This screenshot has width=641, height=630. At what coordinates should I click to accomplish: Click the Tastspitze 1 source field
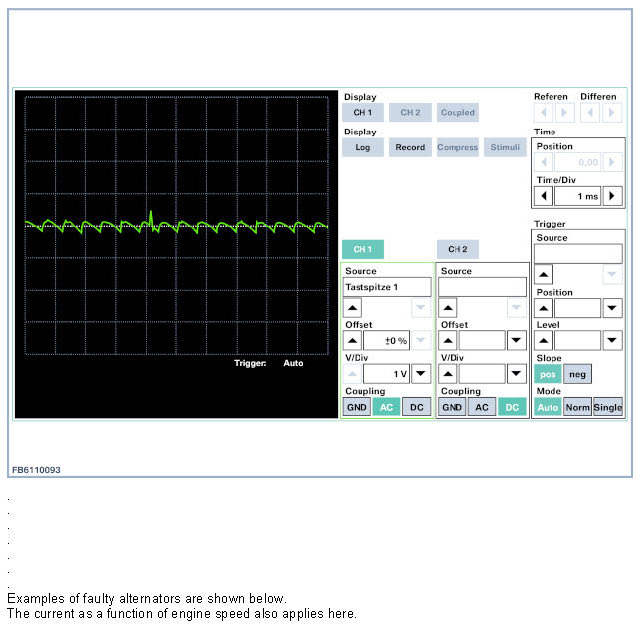point(387,287)
